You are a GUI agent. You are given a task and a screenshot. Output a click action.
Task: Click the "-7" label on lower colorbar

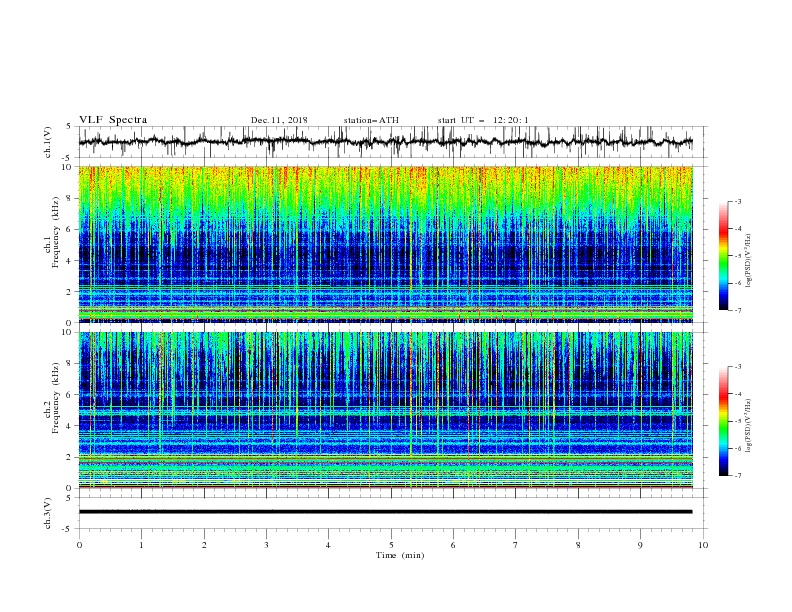click(x=737, y=476)
